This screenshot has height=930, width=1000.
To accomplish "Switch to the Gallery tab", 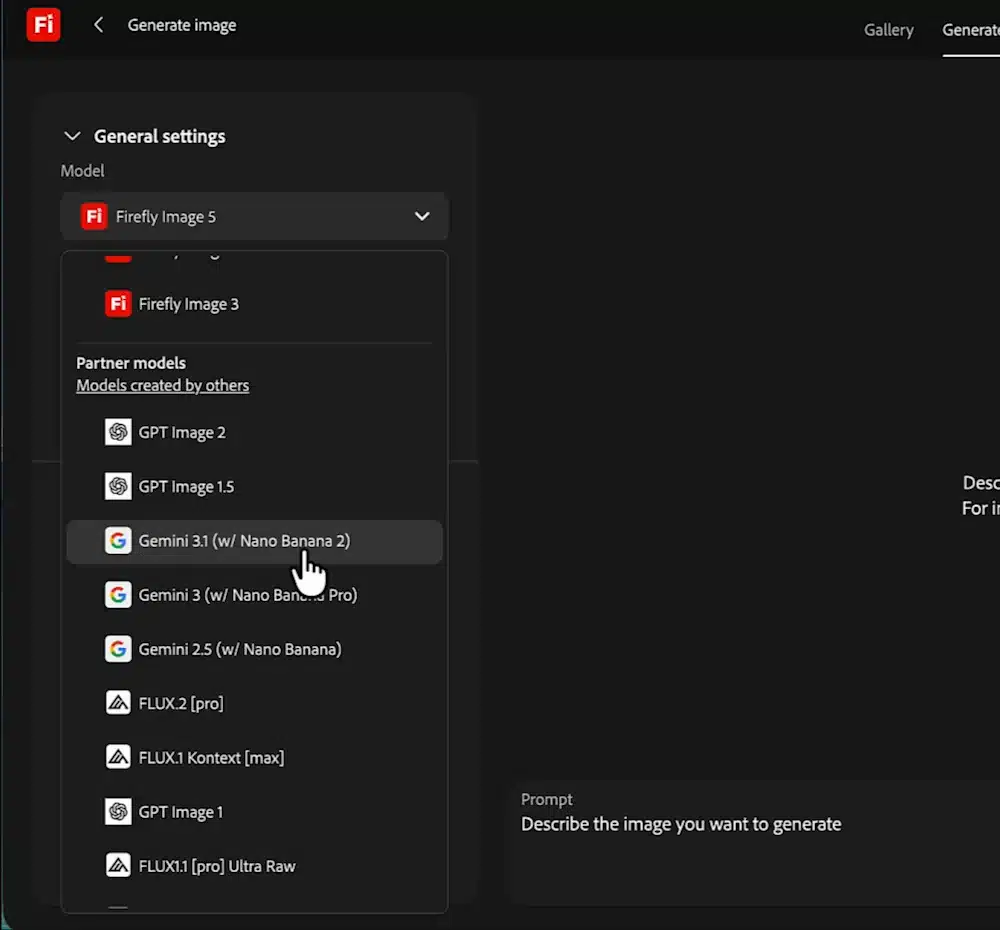I will tap(888, 30).
